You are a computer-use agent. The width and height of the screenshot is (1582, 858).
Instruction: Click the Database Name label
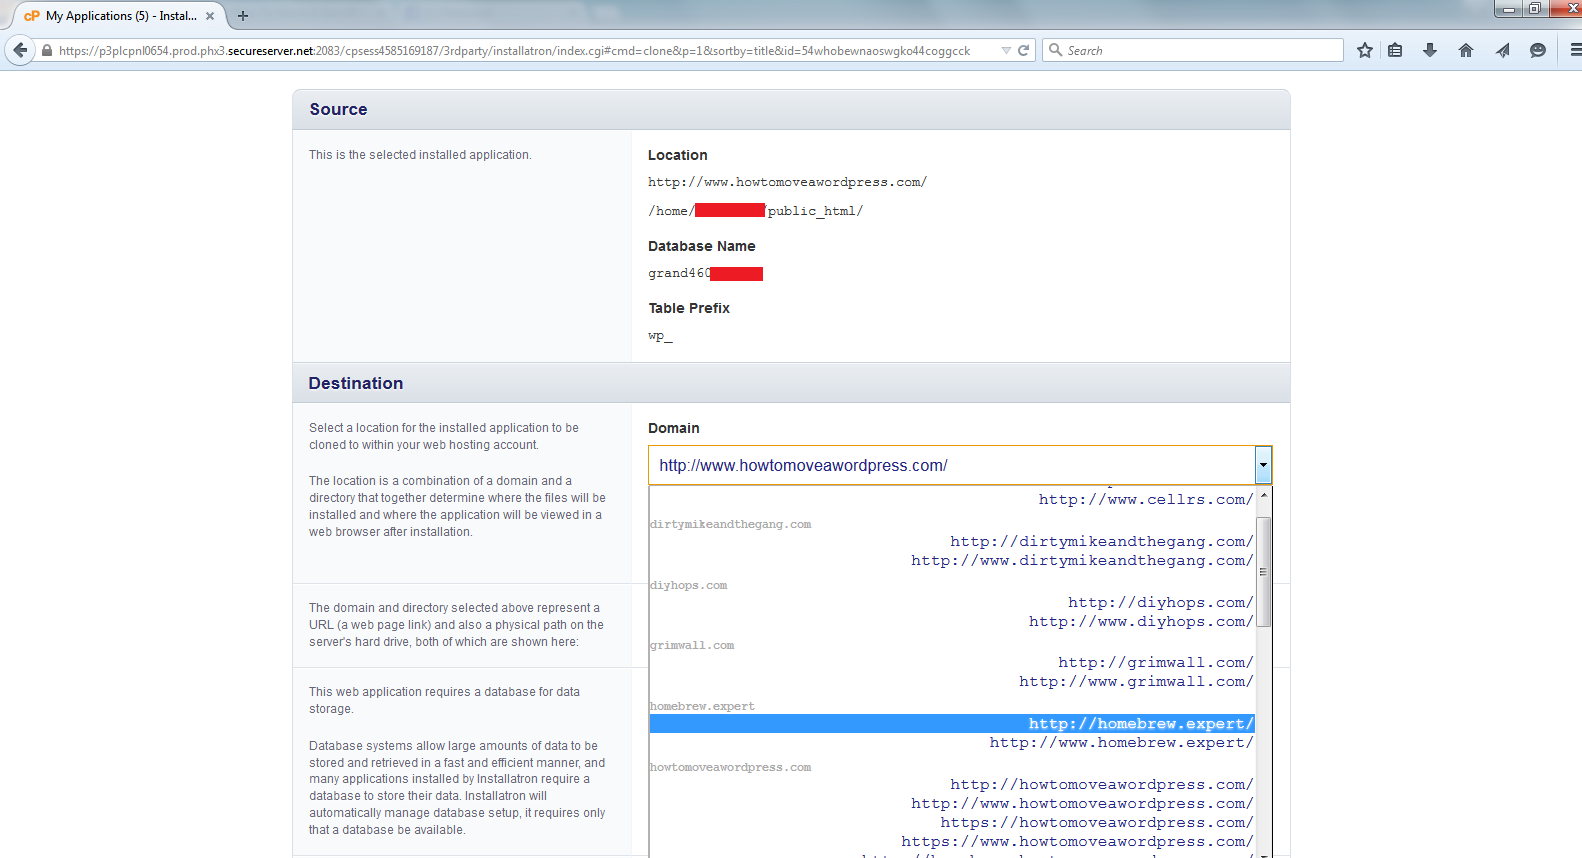pyautogui.click(x=702, y=246)
